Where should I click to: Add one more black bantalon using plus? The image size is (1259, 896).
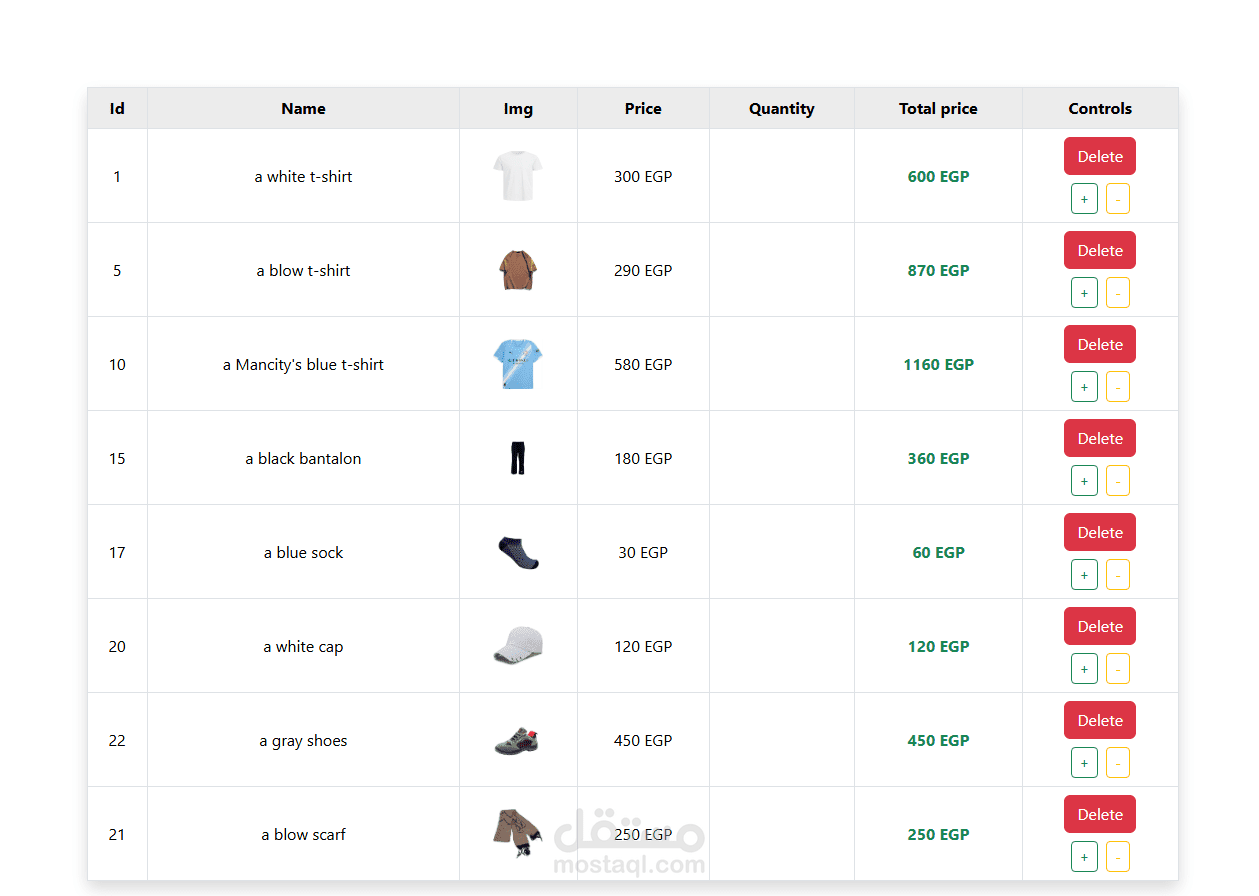(x=1084, y=481)
